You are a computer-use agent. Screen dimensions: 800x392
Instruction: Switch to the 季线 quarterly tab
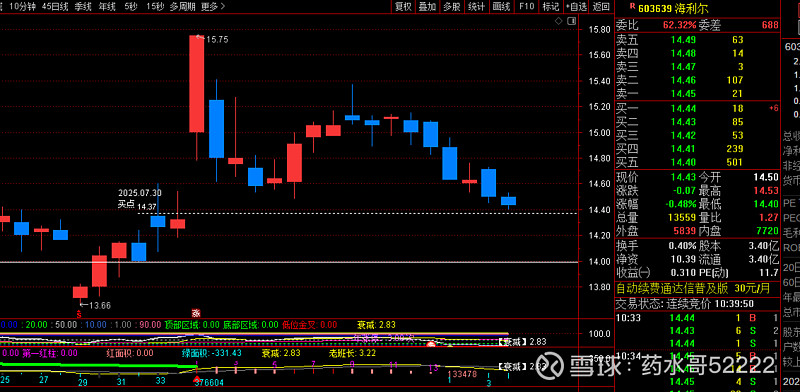point(83,7)
